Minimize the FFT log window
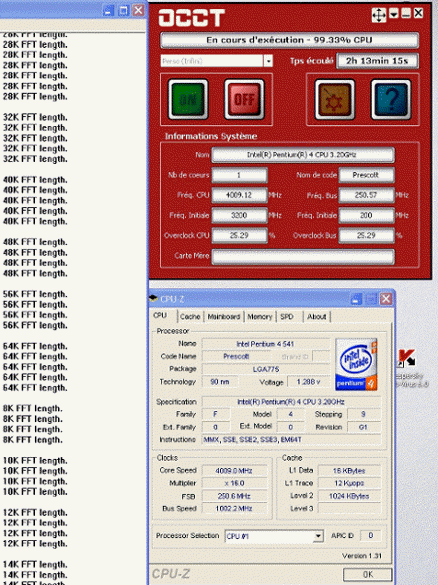438x585 pixels. click(108, 10)
